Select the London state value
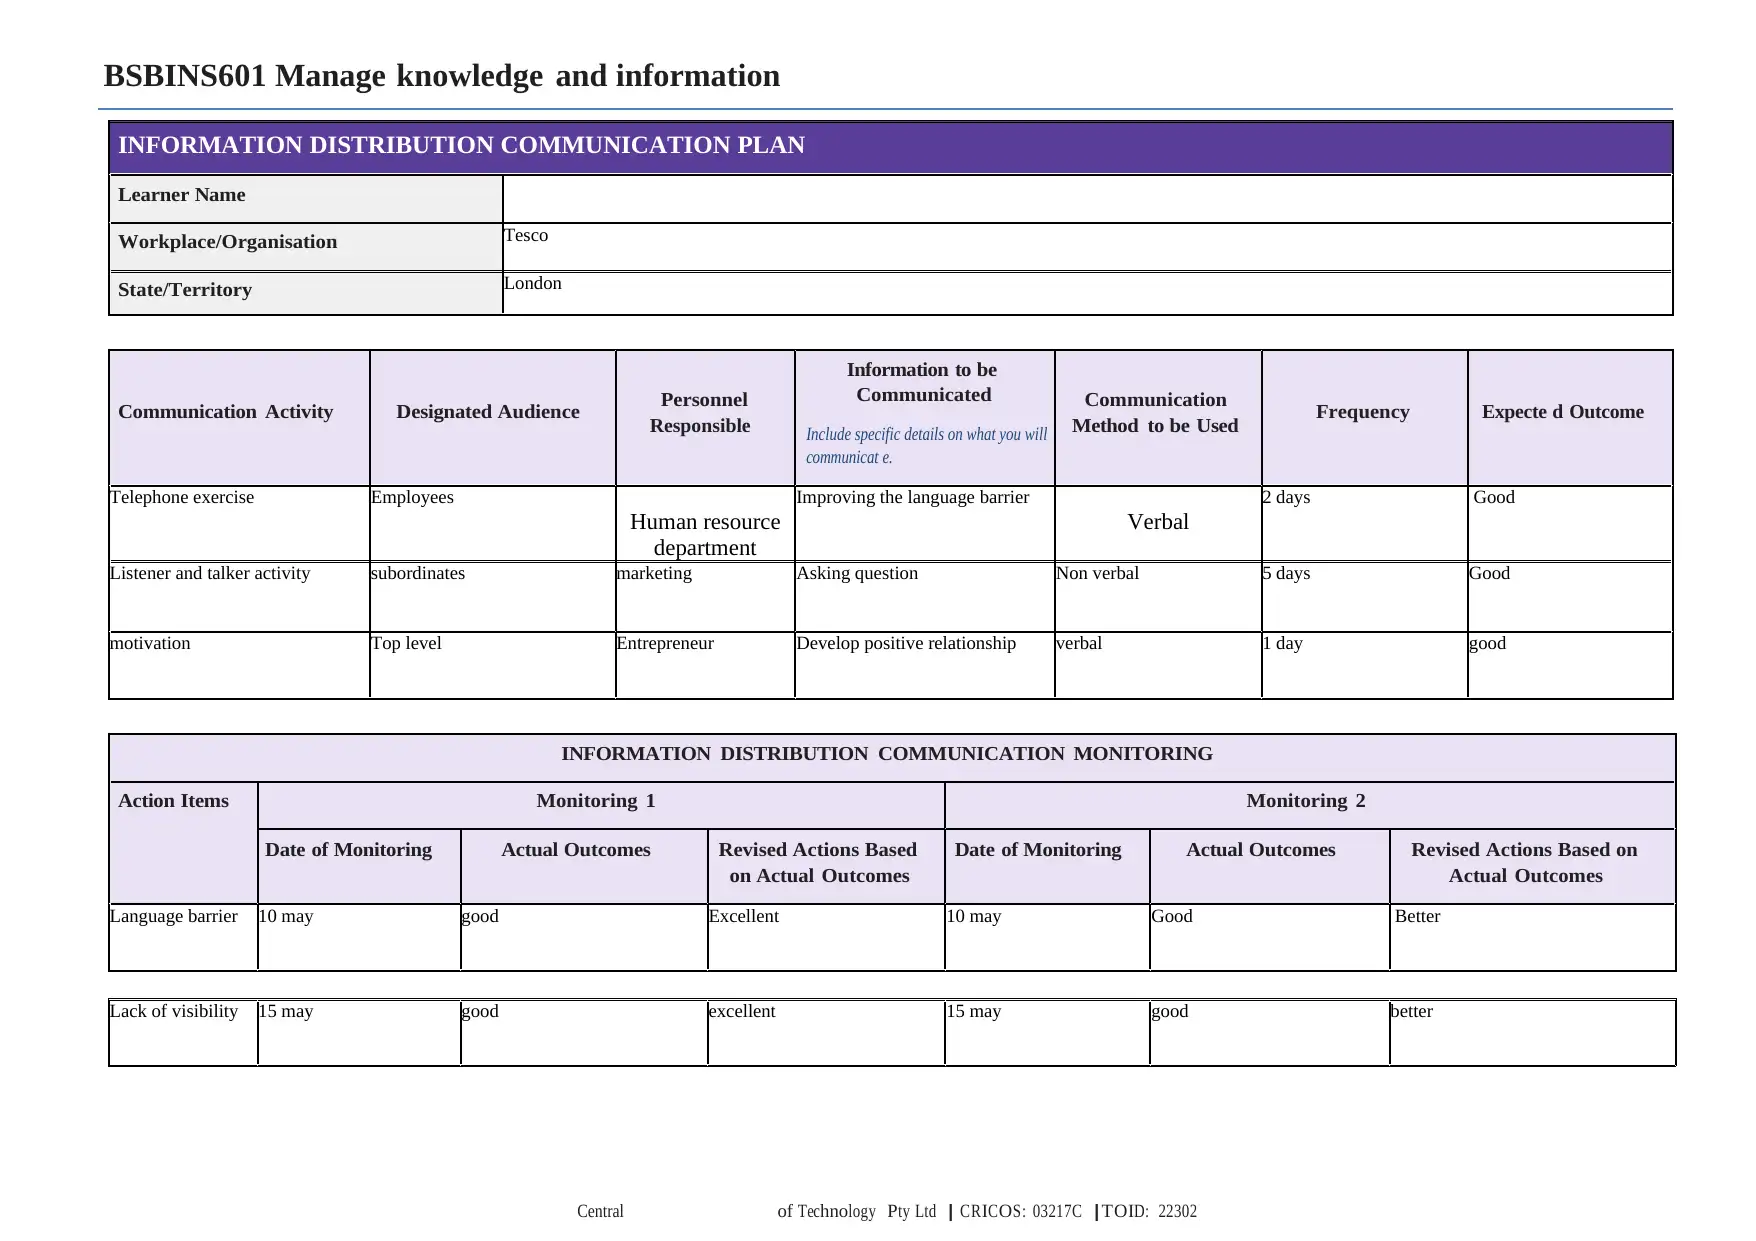The width and height of the screenshot is (1756, 1241). (533, 283)
